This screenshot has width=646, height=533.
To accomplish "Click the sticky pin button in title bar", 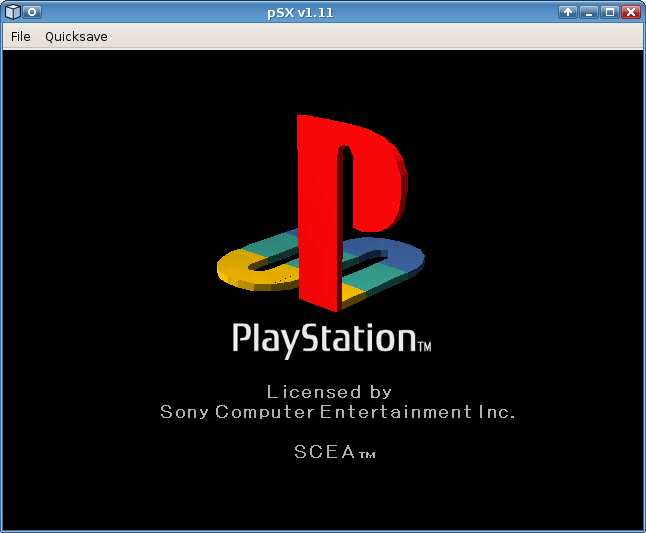I will (32, 12).
